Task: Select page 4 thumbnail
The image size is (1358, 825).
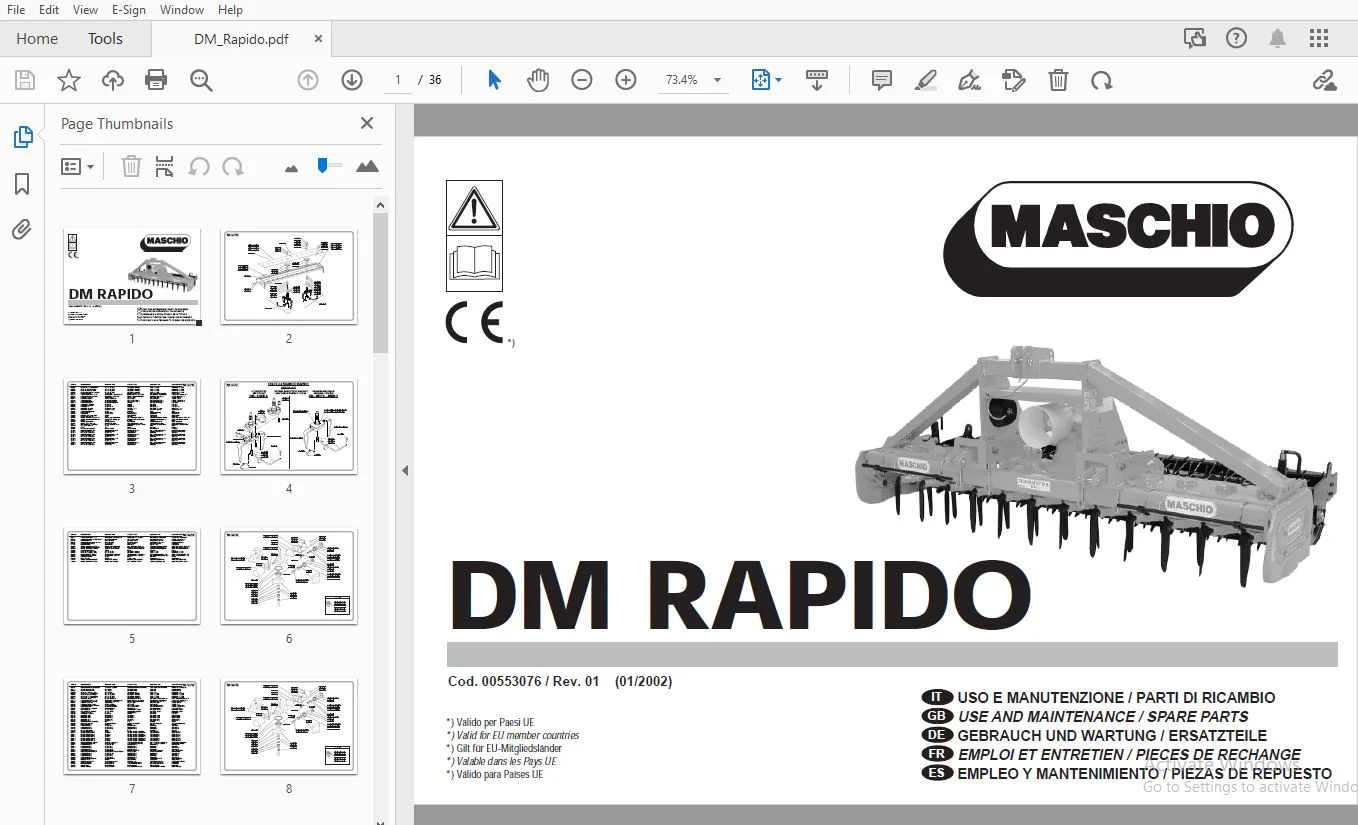Action: click(x=289, y=426)
